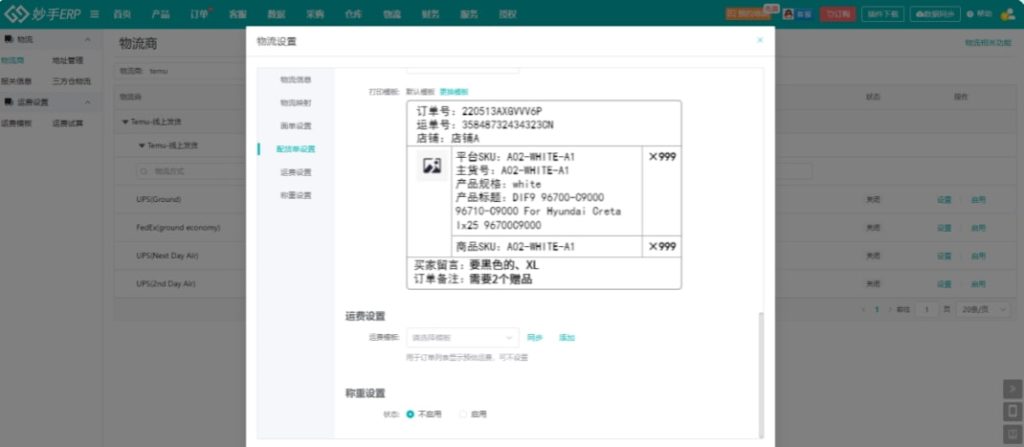Open the 仓库 top menu
The image size is (1024, 447).
[x=353, y=14]
